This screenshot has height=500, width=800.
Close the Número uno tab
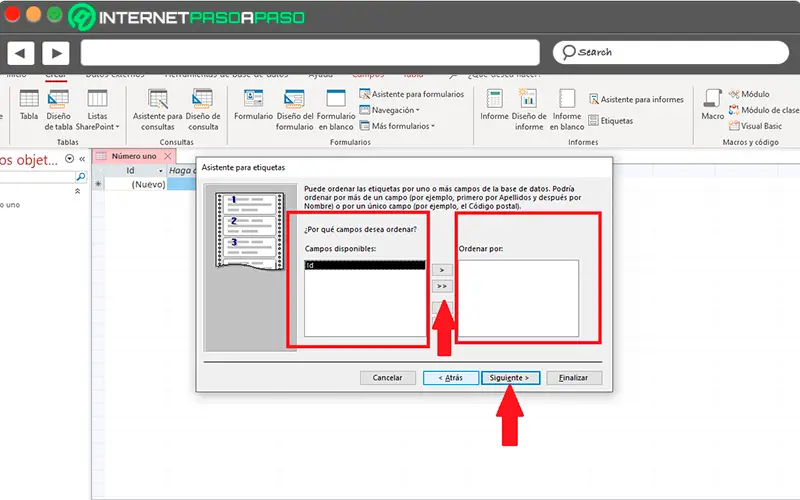(167, 156)
